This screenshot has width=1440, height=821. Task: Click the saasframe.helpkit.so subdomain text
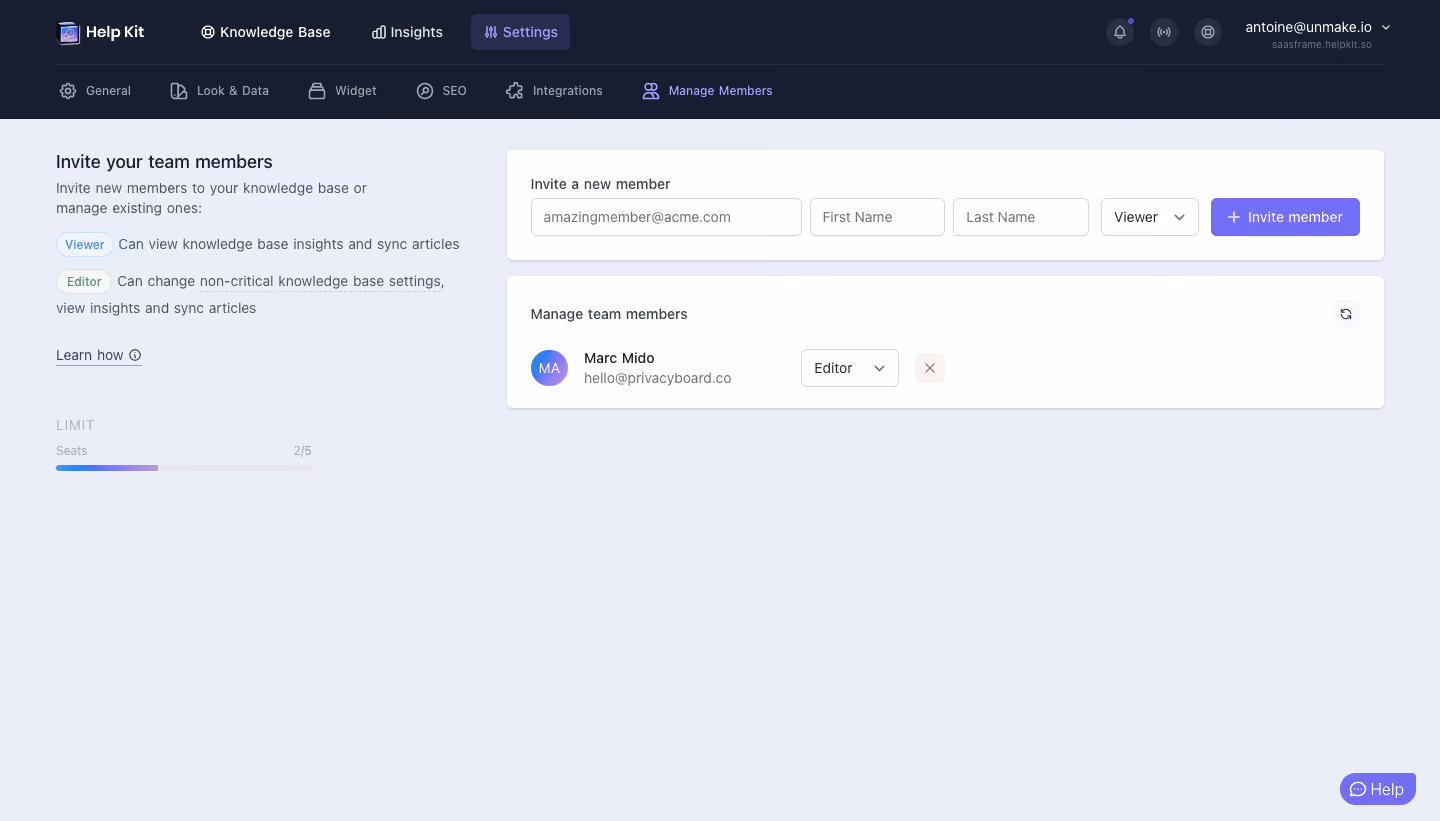pyautogui.click(x=1322, y=45)
